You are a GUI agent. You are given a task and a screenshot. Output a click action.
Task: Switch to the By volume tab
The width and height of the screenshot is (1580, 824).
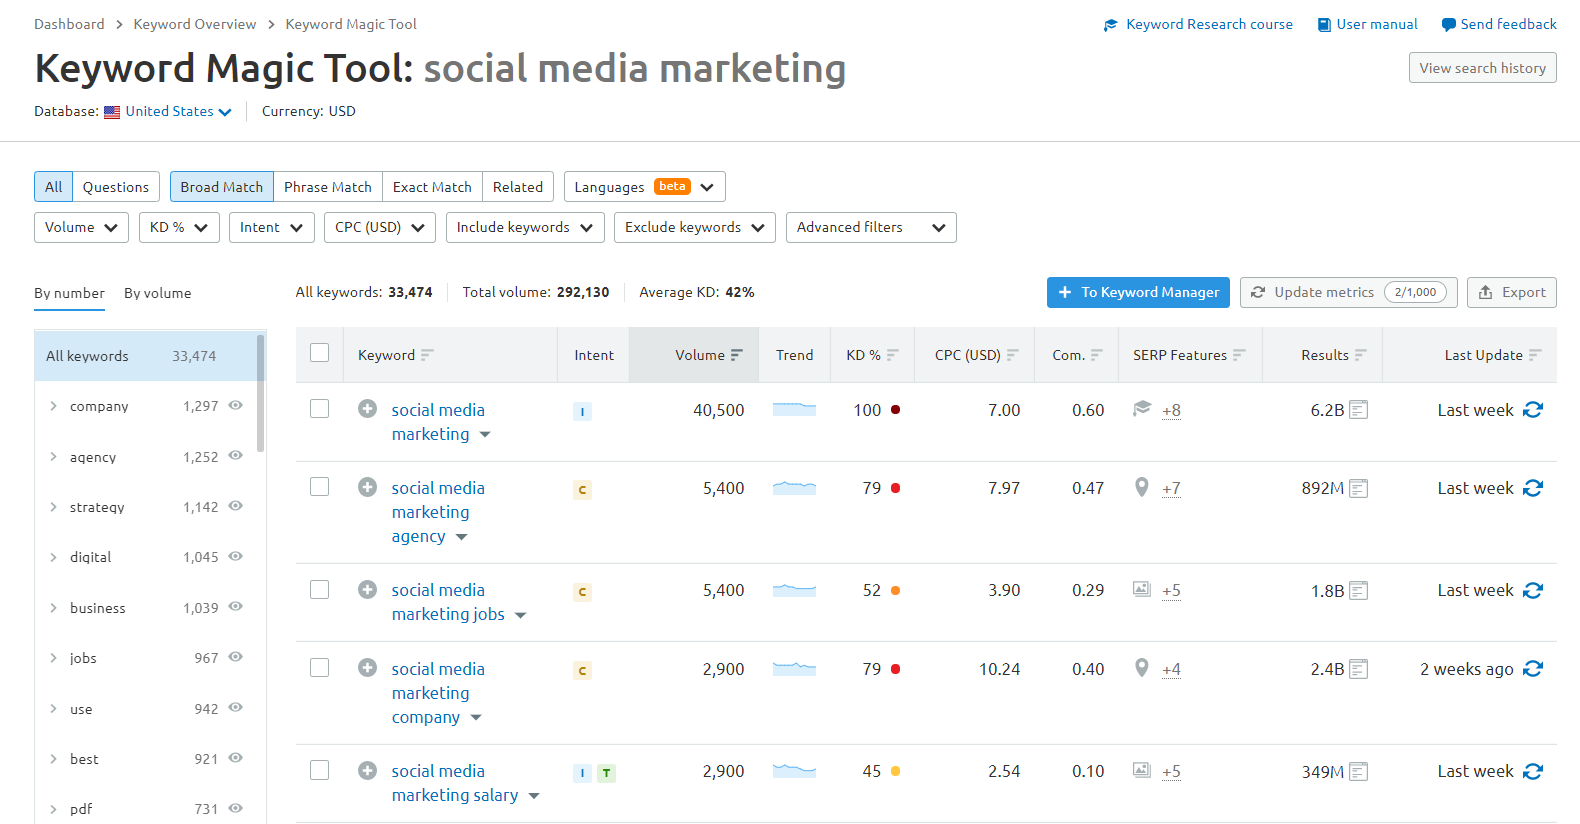tap(157, 293)
